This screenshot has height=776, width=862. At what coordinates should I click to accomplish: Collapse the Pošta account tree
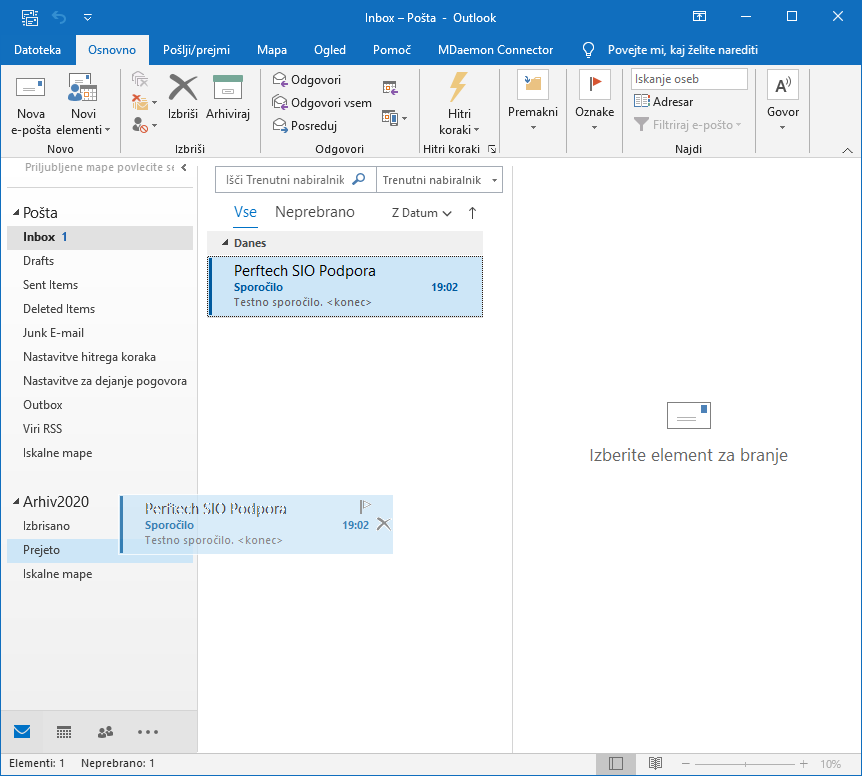16,212
